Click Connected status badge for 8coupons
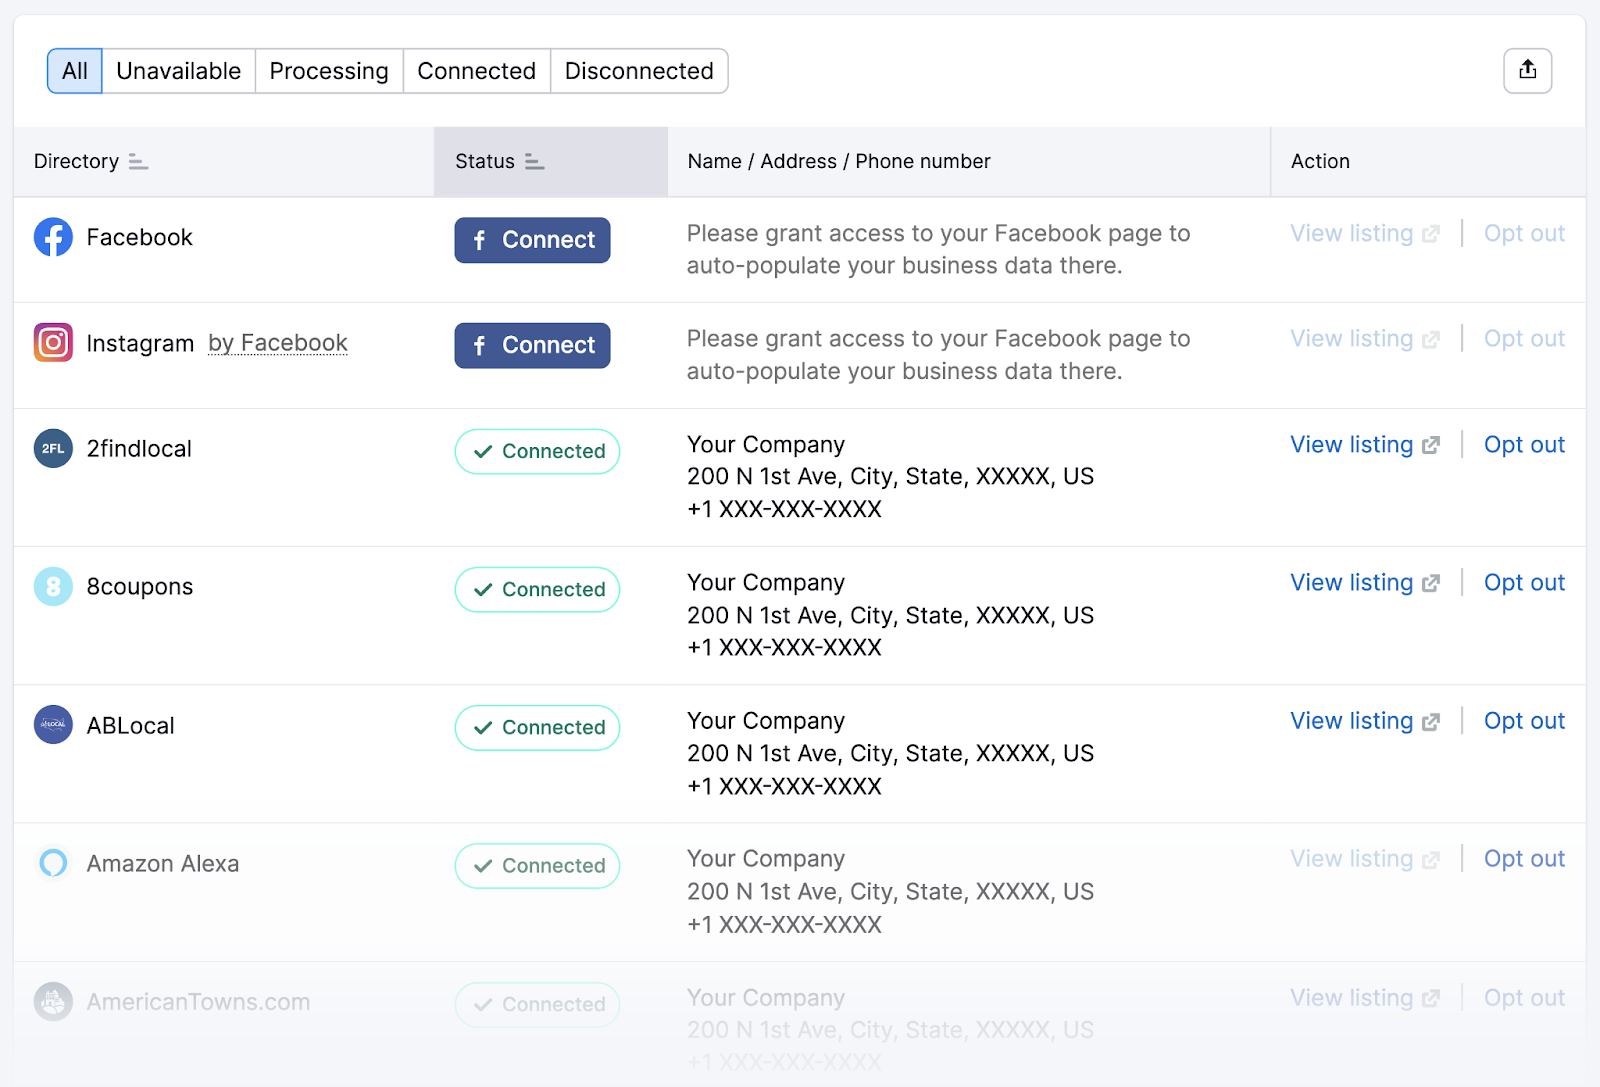Viewport: 1600px width, 1087px height. pyautogui.click(x=537, y=590)
